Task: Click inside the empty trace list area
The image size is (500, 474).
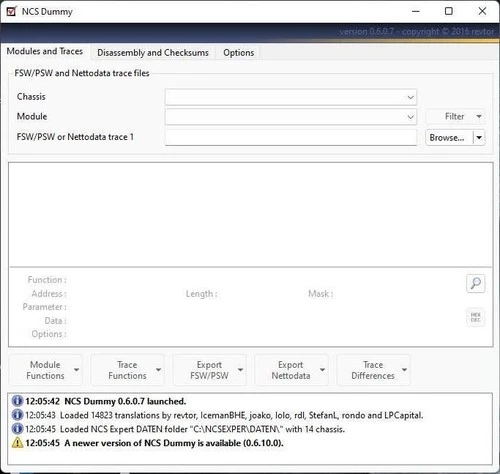Action: pyautogui.click(x=251, y=215)
